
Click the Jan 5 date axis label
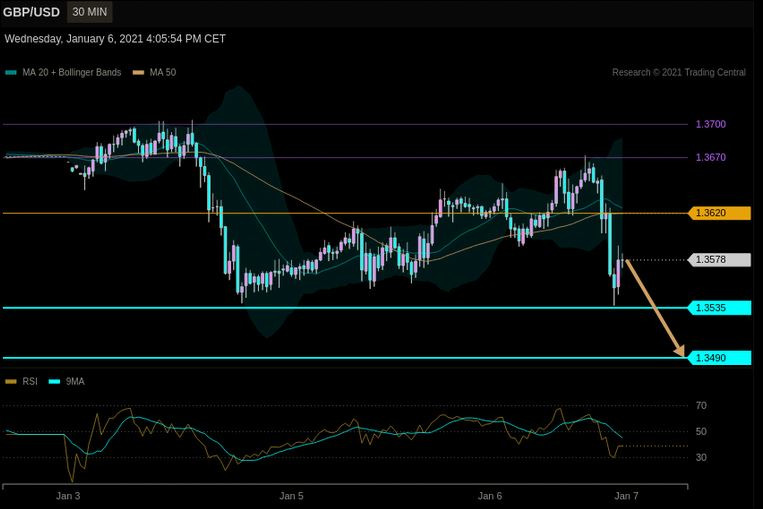[x=291, y=496]
